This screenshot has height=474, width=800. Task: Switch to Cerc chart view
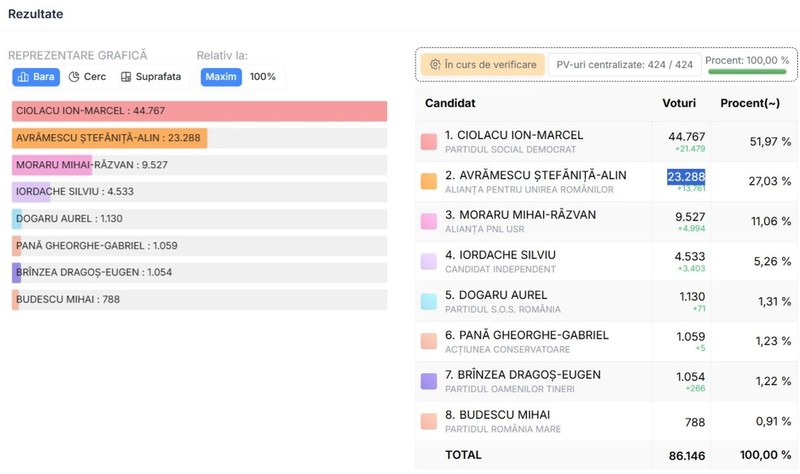click(x=87, y=77)
